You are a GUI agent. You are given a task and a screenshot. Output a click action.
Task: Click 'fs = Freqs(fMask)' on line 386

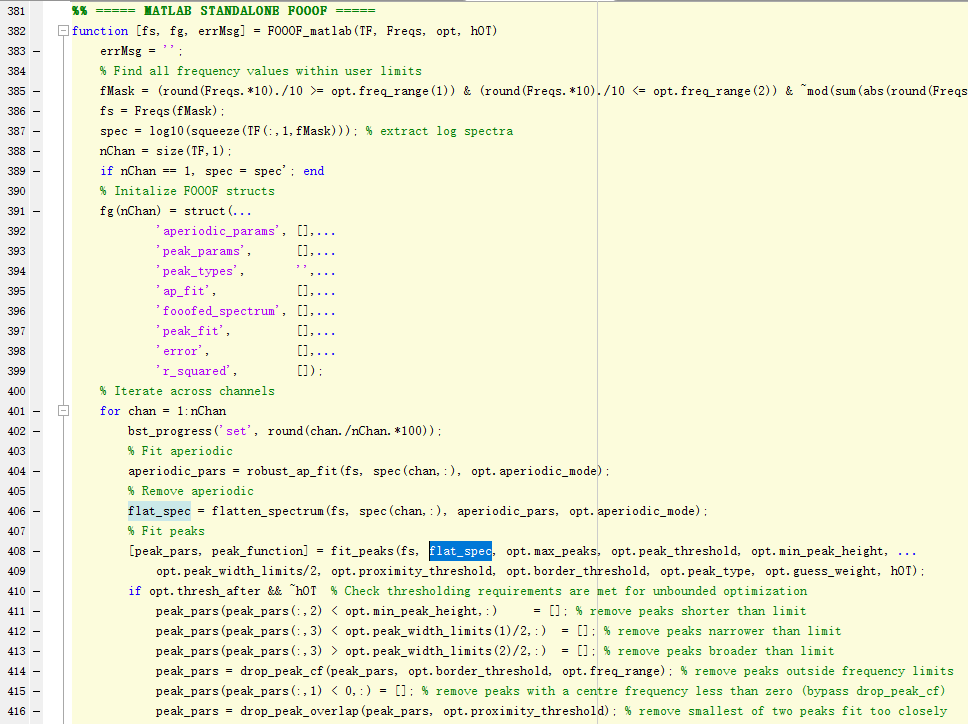pos(162,111)
